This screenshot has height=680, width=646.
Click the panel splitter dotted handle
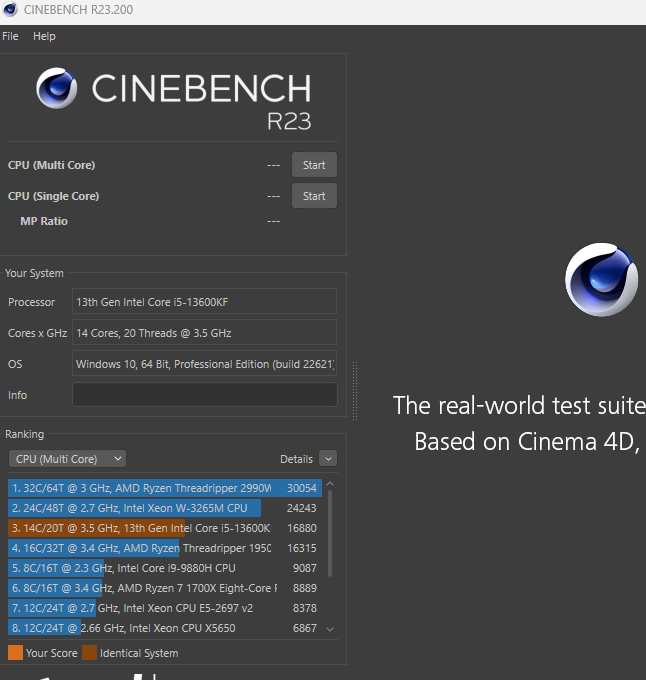pos(355,391)
